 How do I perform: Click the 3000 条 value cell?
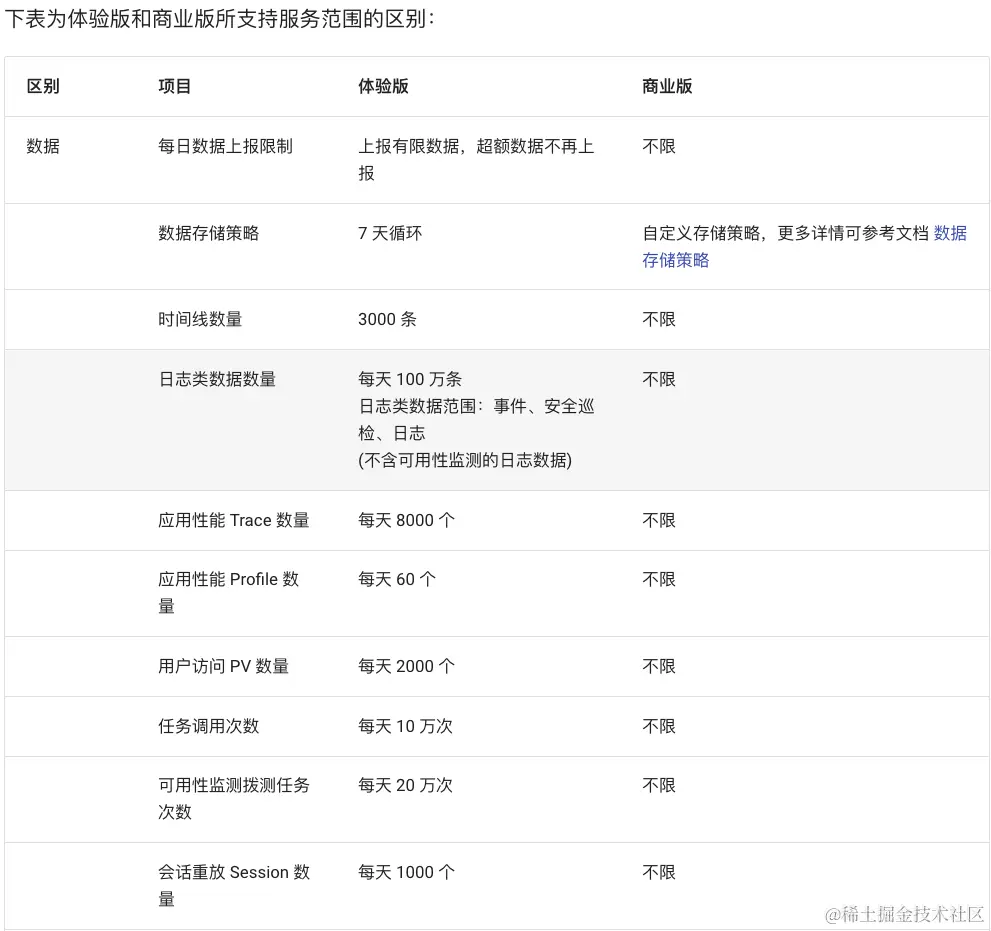387,319
